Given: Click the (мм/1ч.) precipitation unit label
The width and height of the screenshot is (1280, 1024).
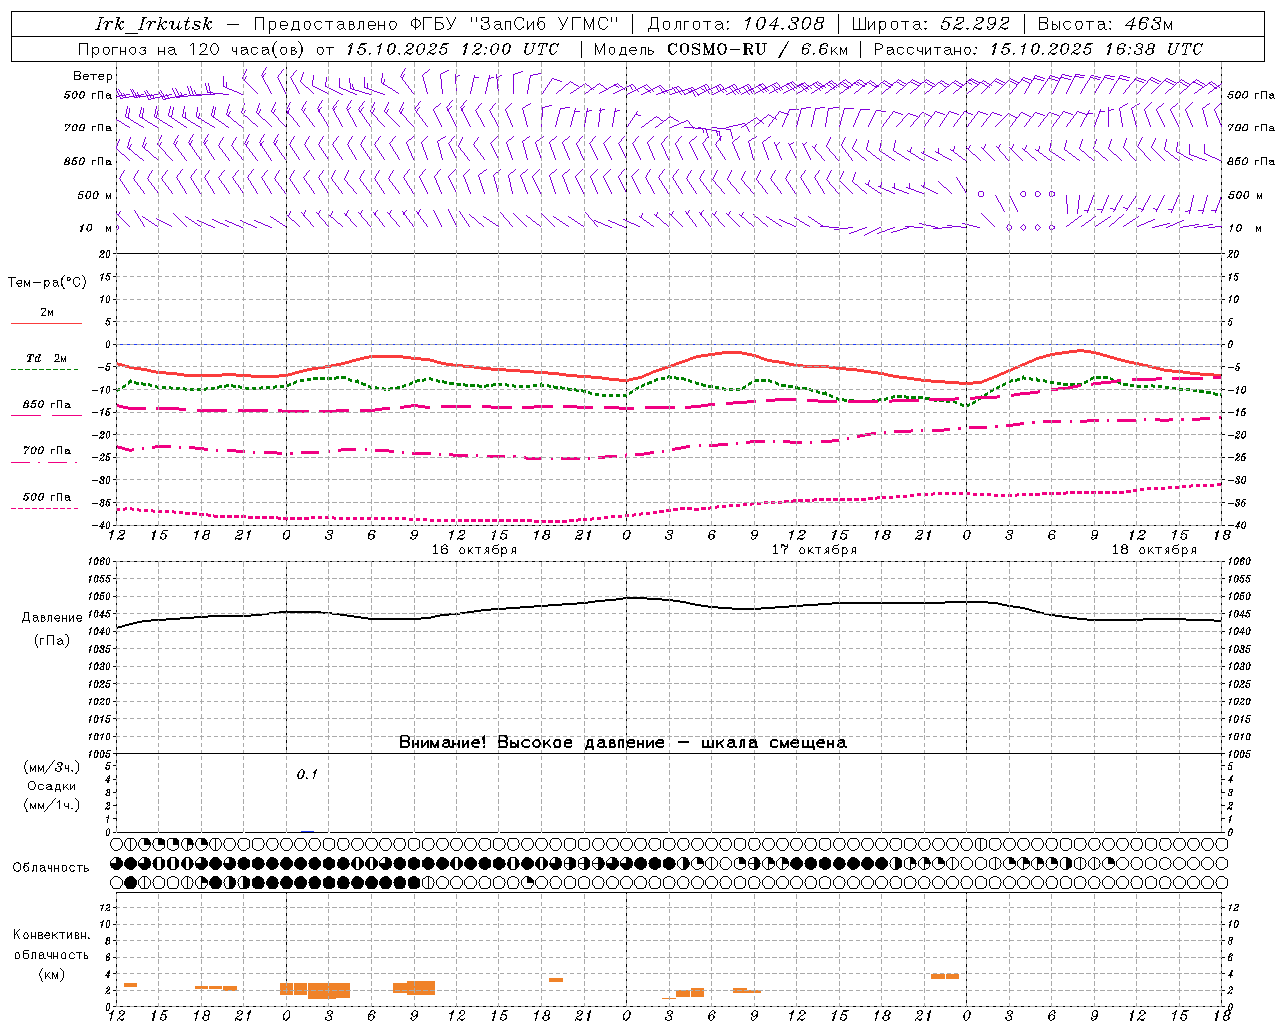Looking at the screenshot, I should (52, 805).
